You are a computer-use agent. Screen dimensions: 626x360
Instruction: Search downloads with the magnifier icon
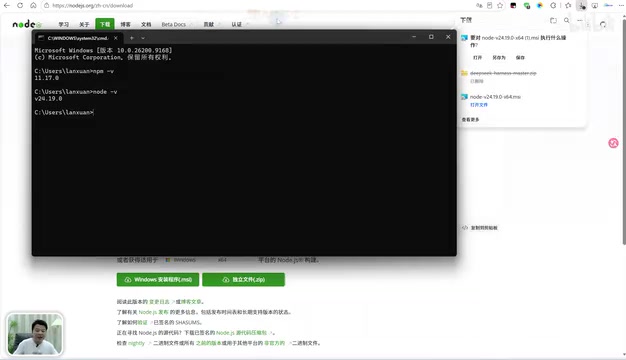[567, 20]
